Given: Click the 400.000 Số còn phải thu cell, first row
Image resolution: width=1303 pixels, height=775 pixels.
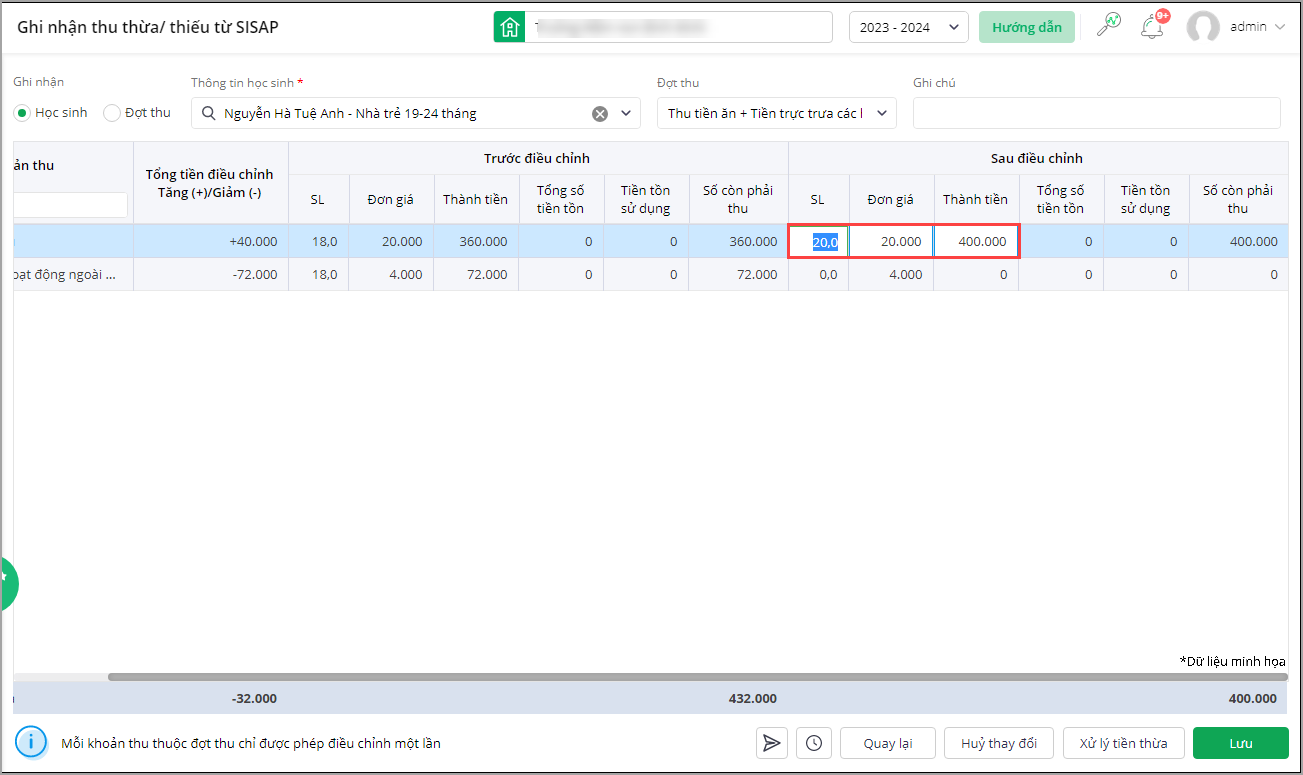Looking at the screenshot, I should click(1239, 241).
